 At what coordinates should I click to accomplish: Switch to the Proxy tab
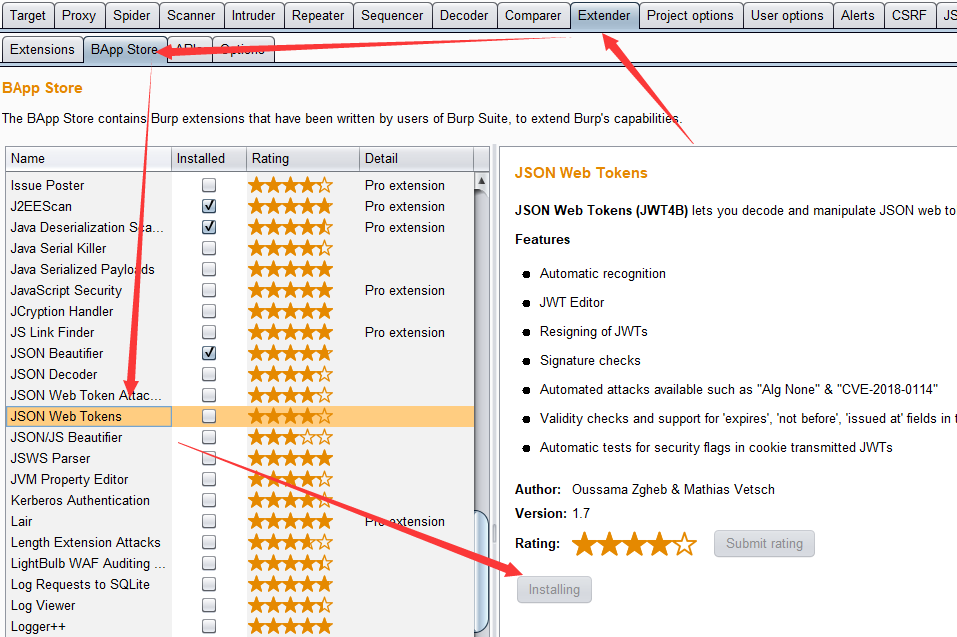[x=79, y=15]
